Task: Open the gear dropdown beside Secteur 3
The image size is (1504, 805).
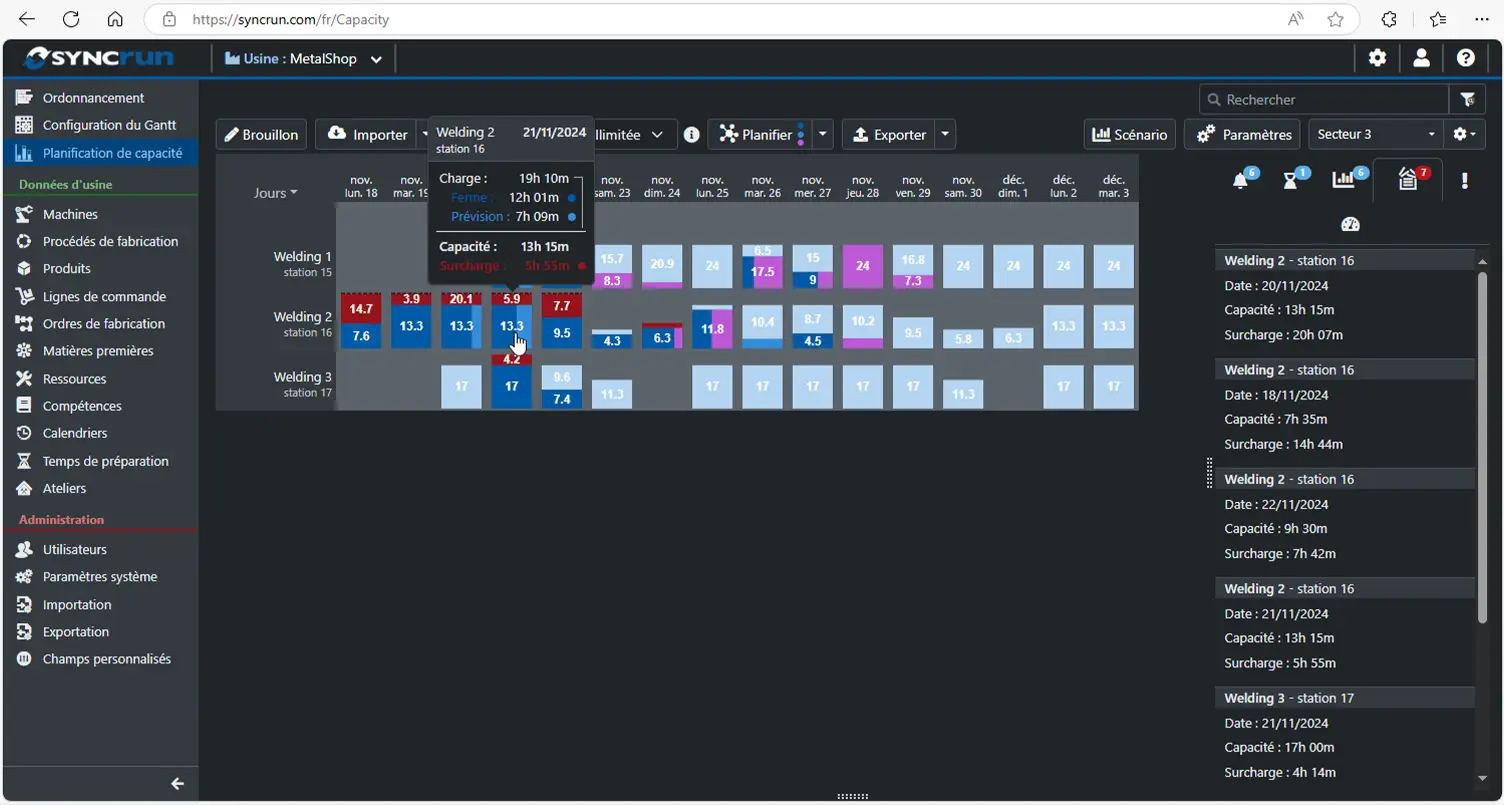Action: (1465, 134)
